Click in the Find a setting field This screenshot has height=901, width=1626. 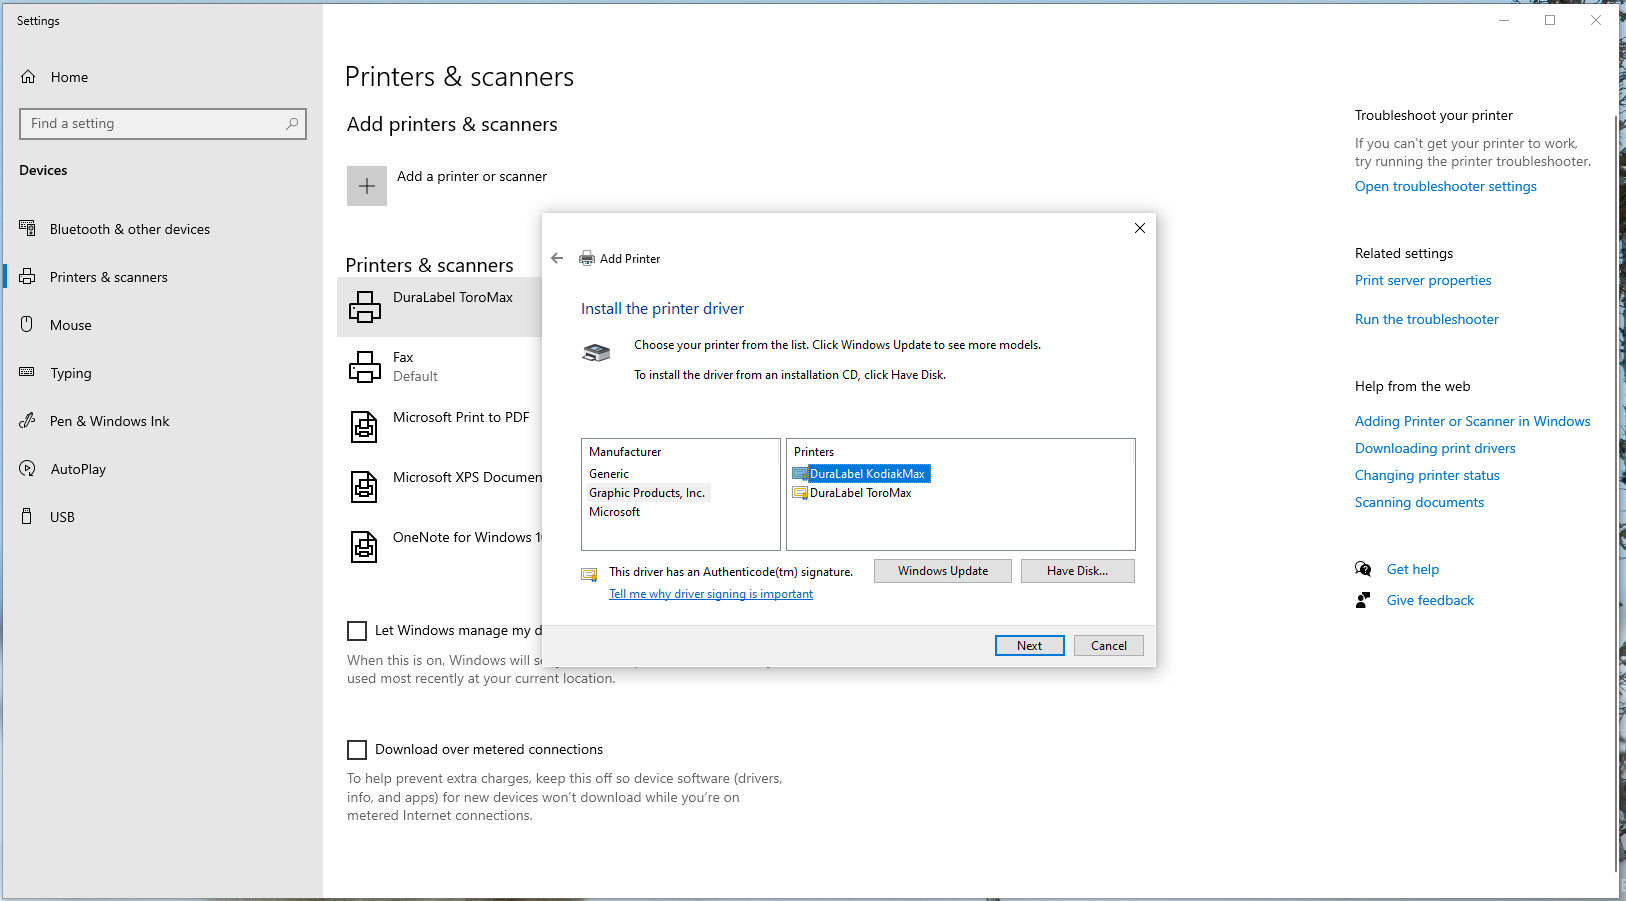(x=150, y=124)
